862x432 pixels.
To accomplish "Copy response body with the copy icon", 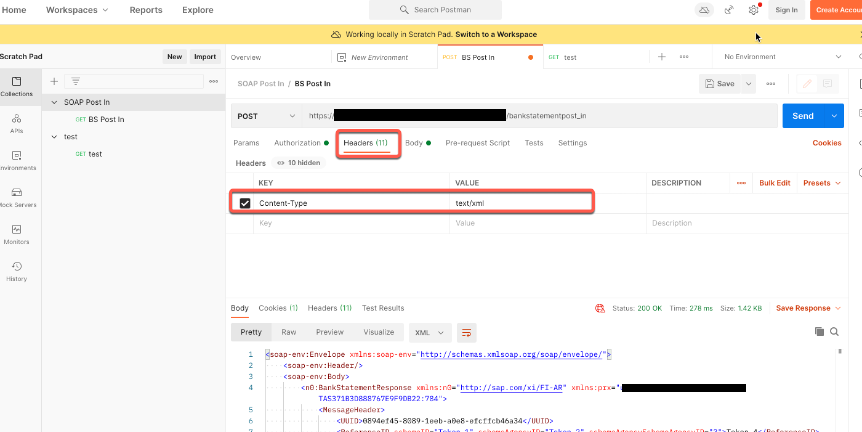I will tap(818, 331).
